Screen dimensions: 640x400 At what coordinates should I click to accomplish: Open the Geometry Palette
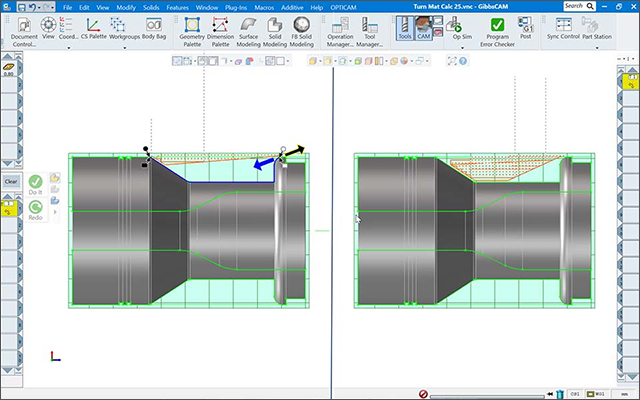pyautogui.click(x=191, y=27)
